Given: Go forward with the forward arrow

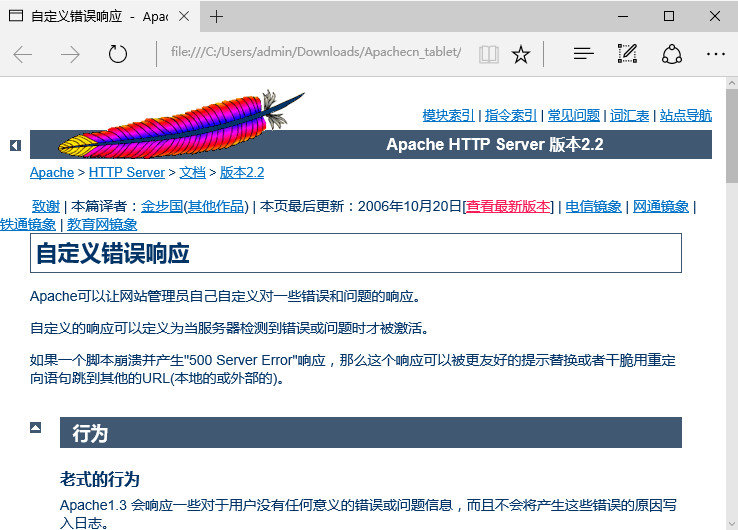Looking at the screenshot, I should (70, 55).
